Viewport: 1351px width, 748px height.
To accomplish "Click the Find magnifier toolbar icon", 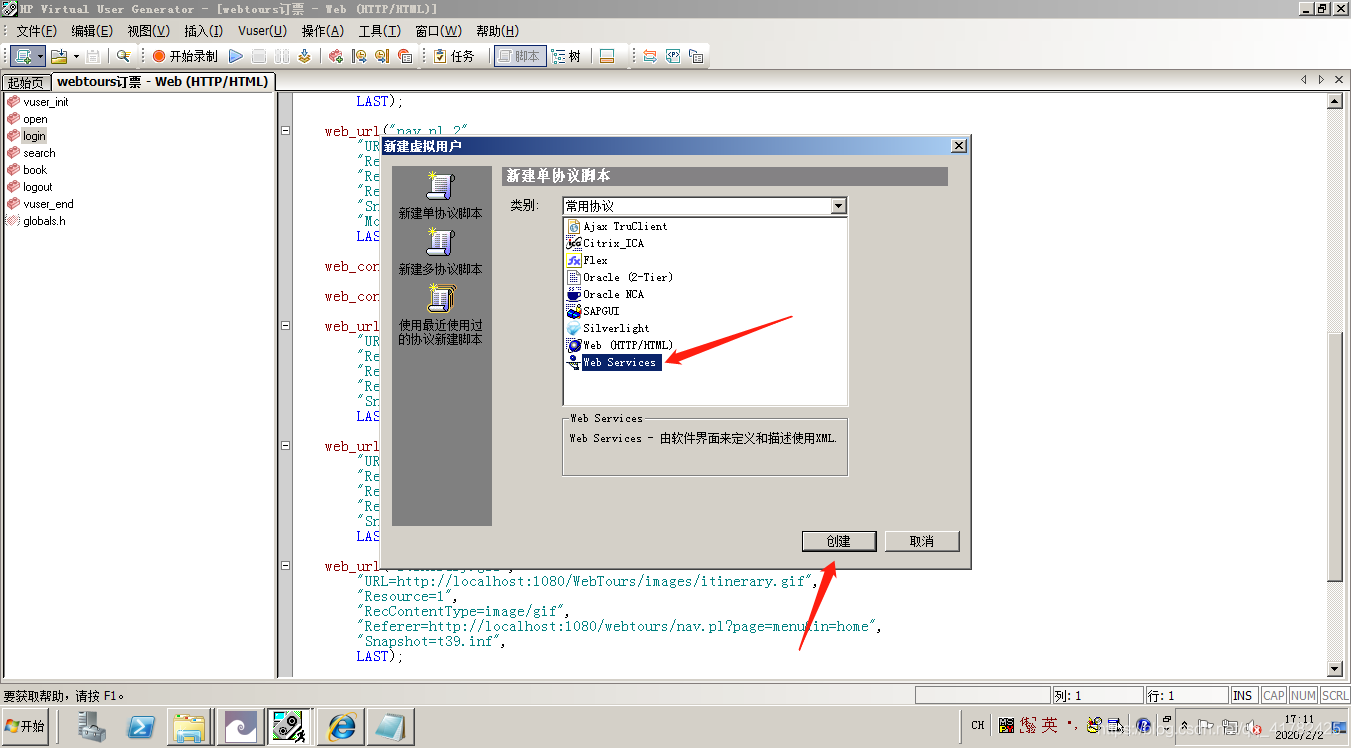I will [x=123, y=56].
